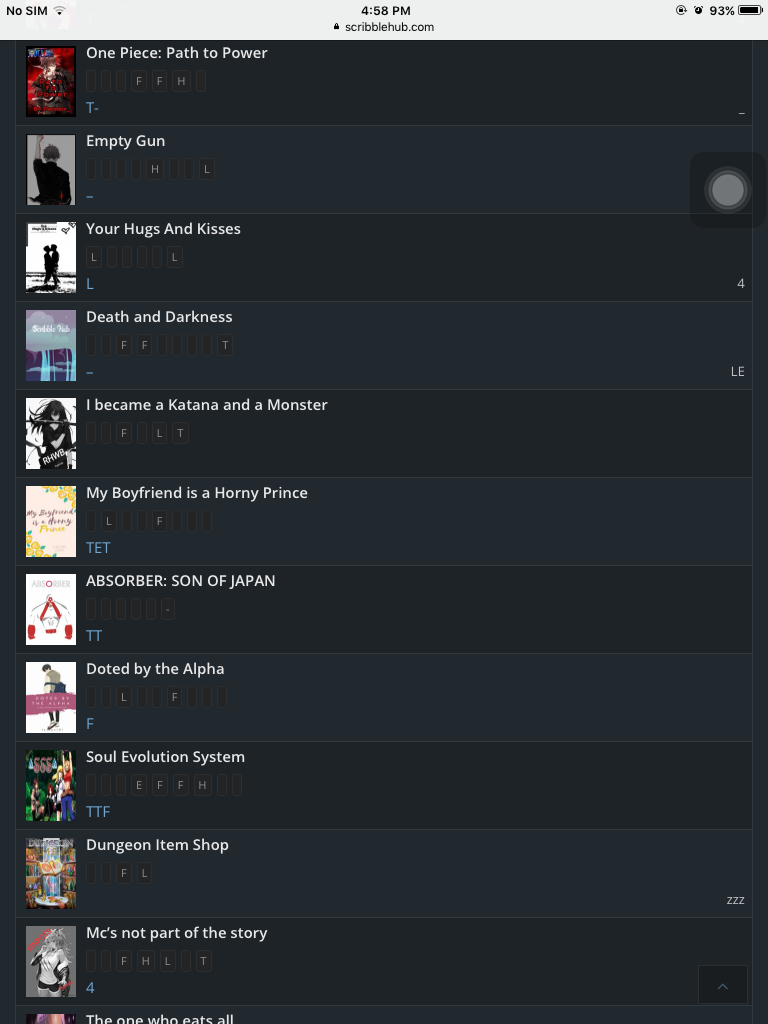Select the T tag under Death and Darkness
Image resolution: width=768 pixels, height=1024 pixels.
[x=225, y=345]
